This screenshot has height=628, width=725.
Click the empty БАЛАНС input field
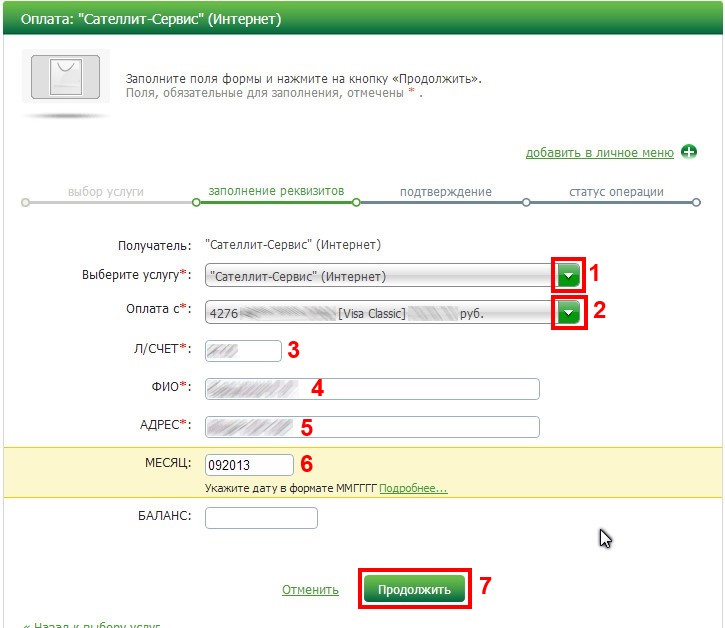coord(261,518)
